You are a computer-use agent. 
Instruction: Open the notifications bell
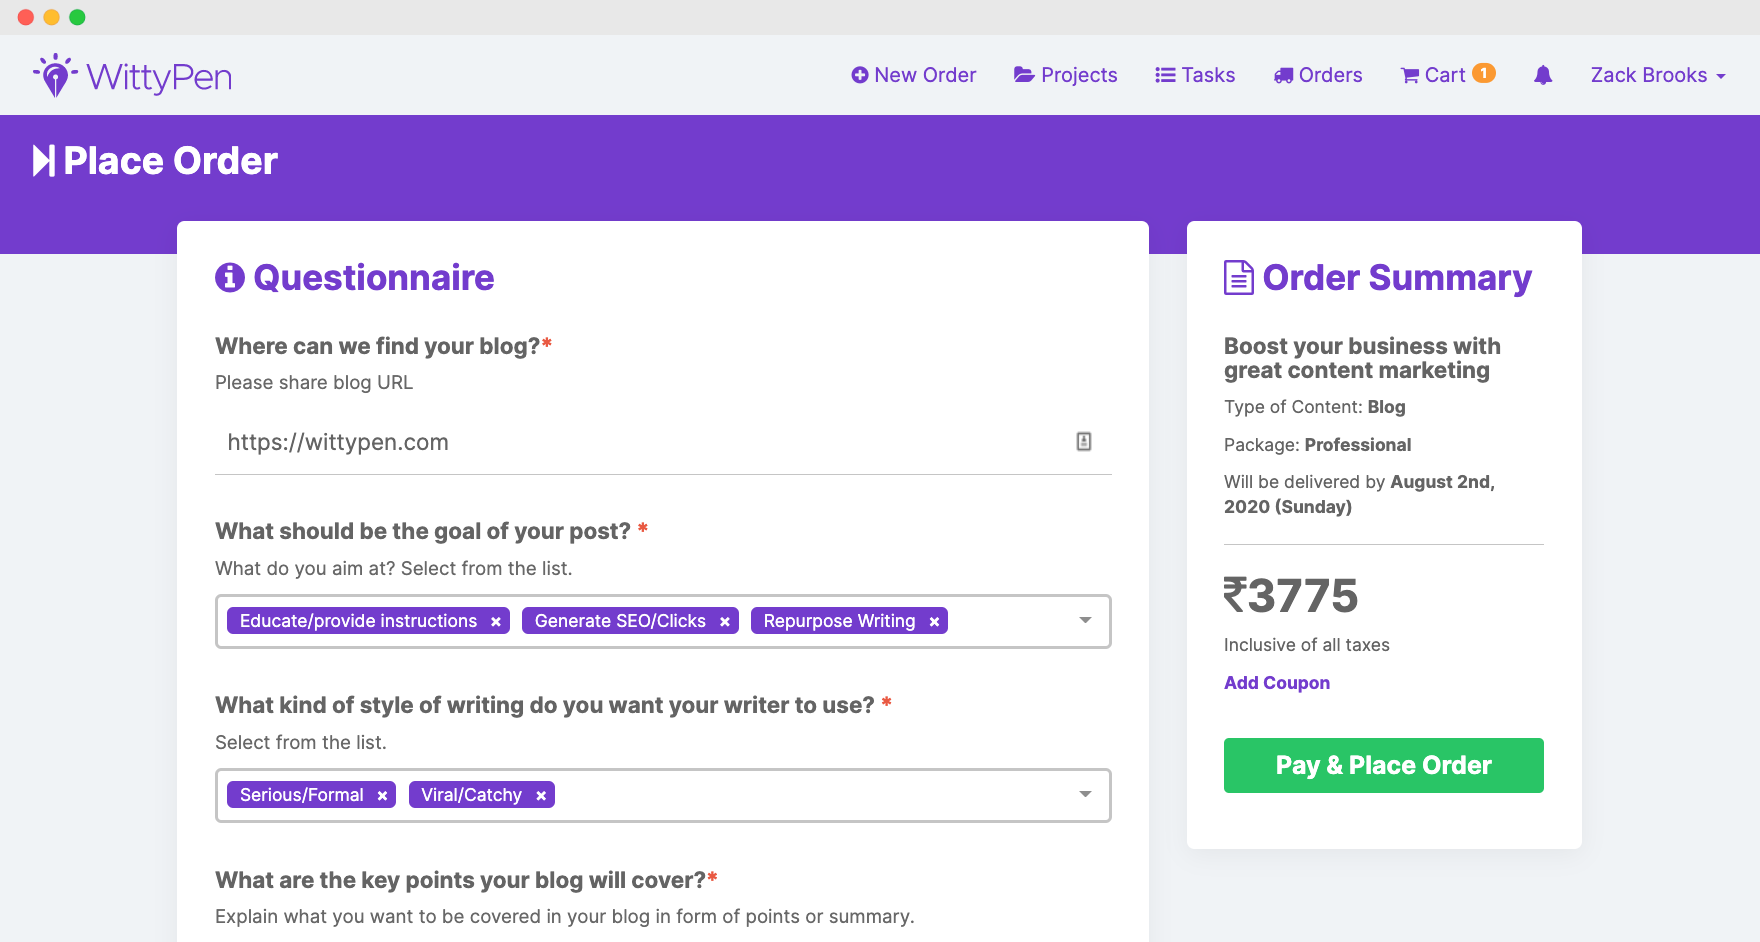pos(1543,75)
